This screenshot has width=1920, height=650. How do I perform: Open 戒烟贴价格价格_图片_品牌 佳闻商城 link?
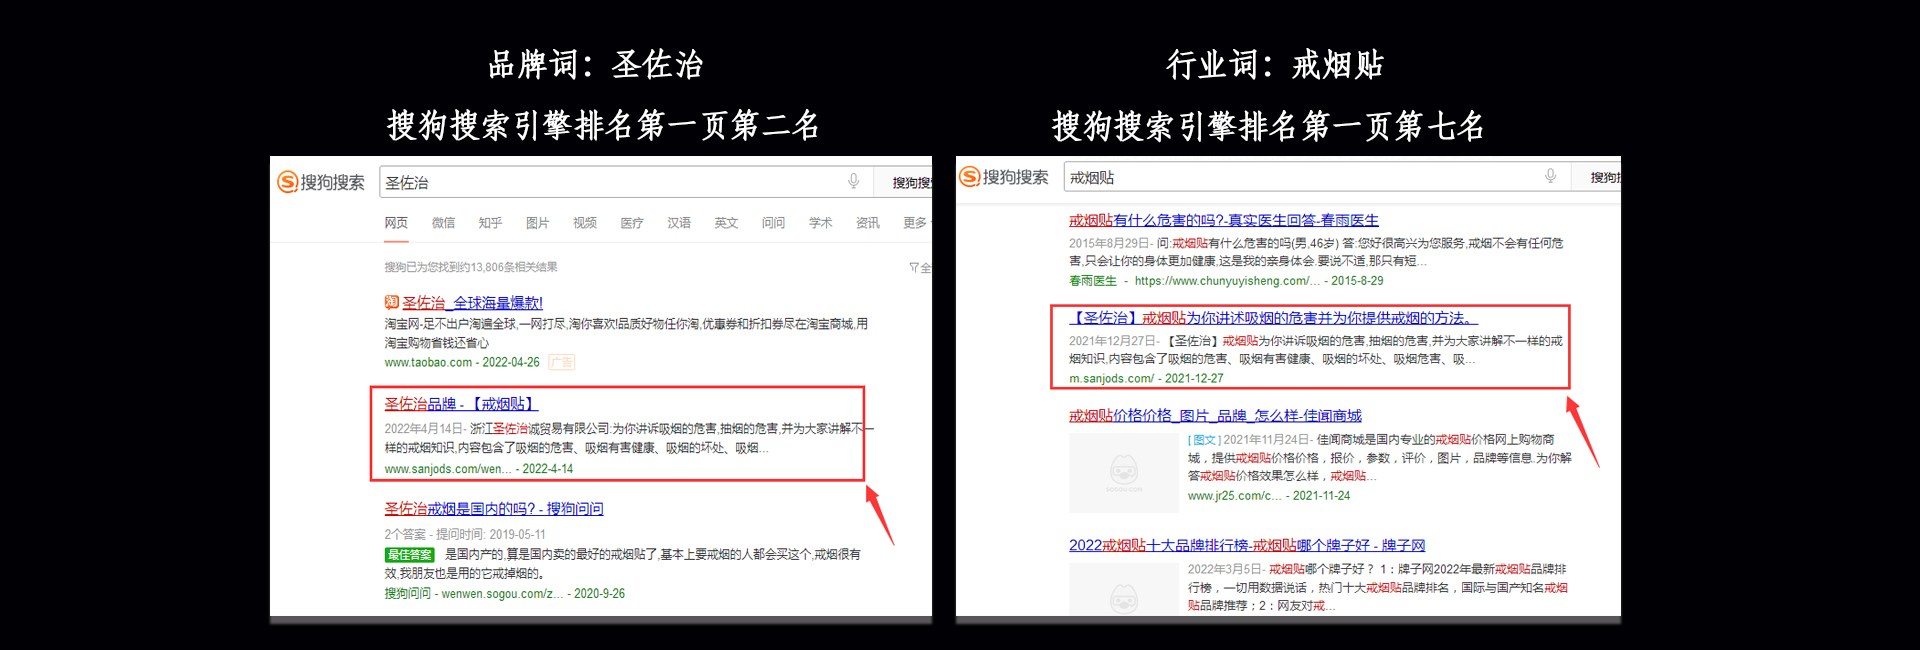(1215, 415)
